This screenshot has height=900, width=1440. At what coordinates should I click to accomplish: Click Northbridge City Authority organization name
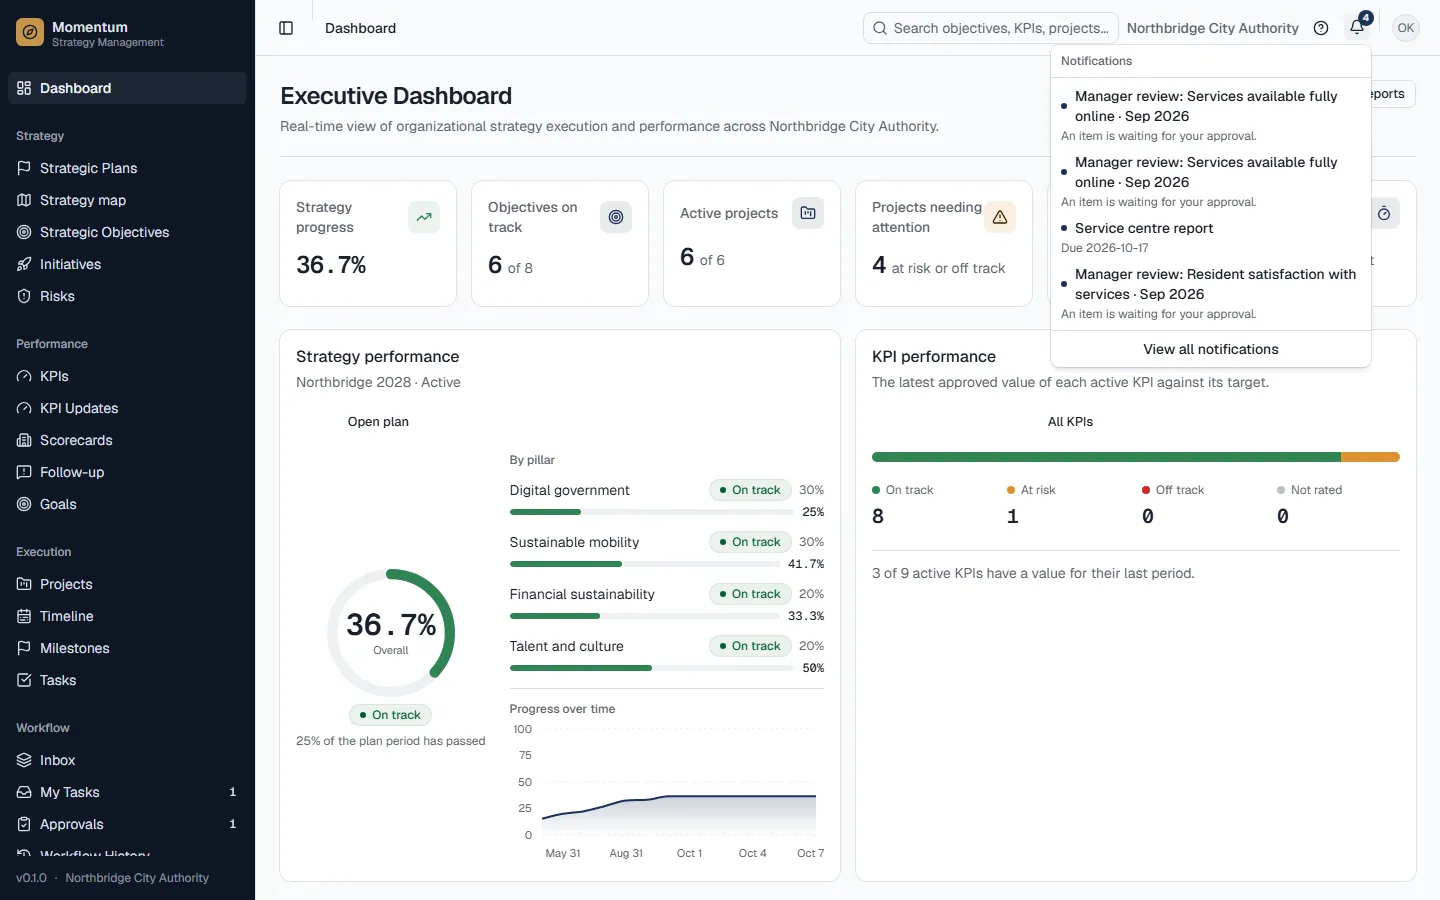[x=1212, y=28]
